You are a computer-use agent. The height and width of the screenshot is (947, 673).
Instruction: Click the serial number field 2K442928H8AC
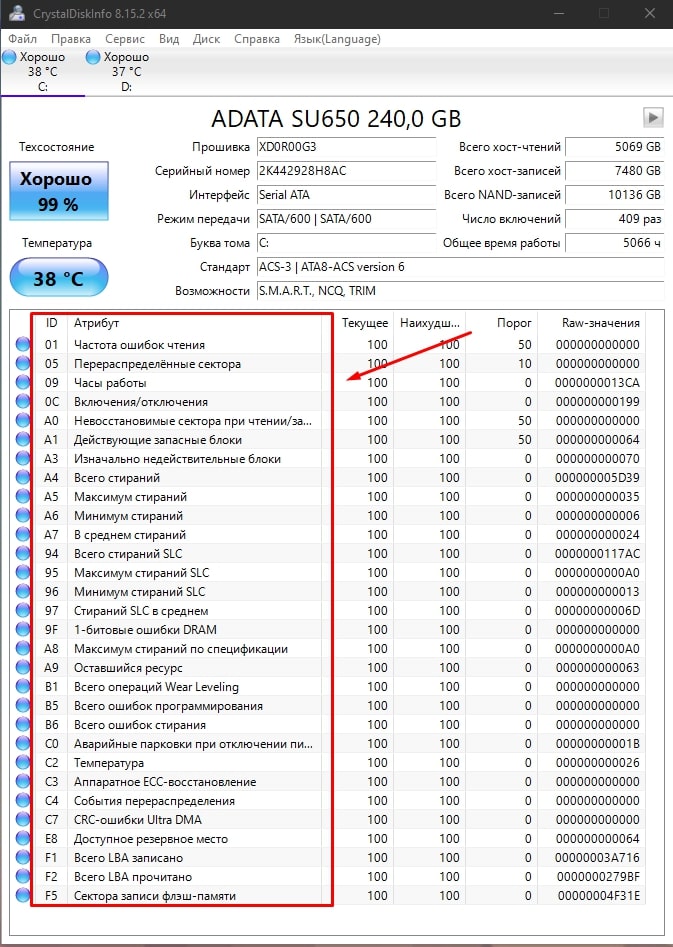pyautogui.click(x=346, y=171)
